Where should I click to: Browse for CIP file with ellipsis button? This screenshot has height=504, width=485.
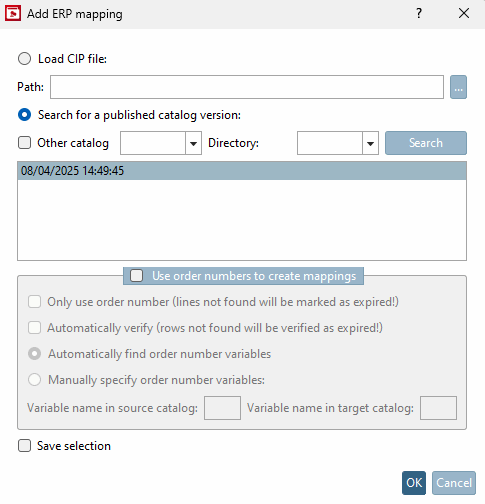click(x=458, y=87)
